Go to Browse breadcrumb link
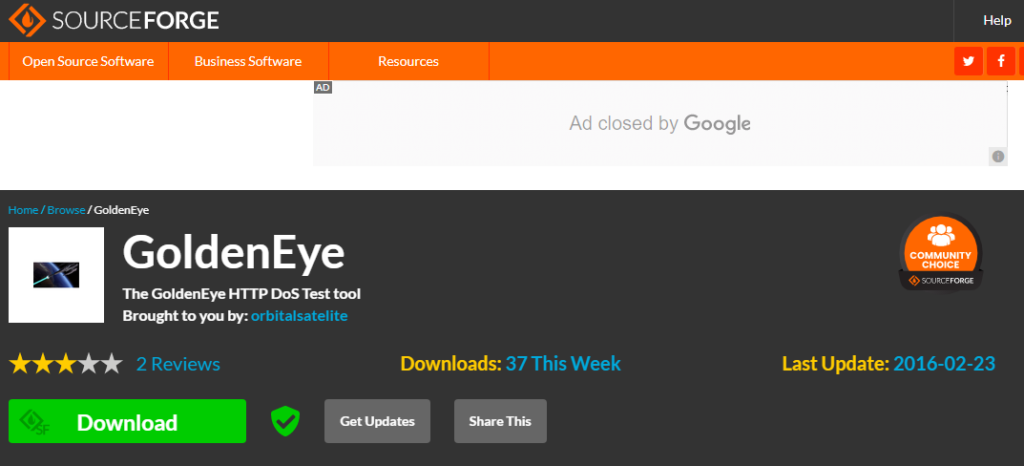This screenshot has width=1024, height=466. click(66, 210)
